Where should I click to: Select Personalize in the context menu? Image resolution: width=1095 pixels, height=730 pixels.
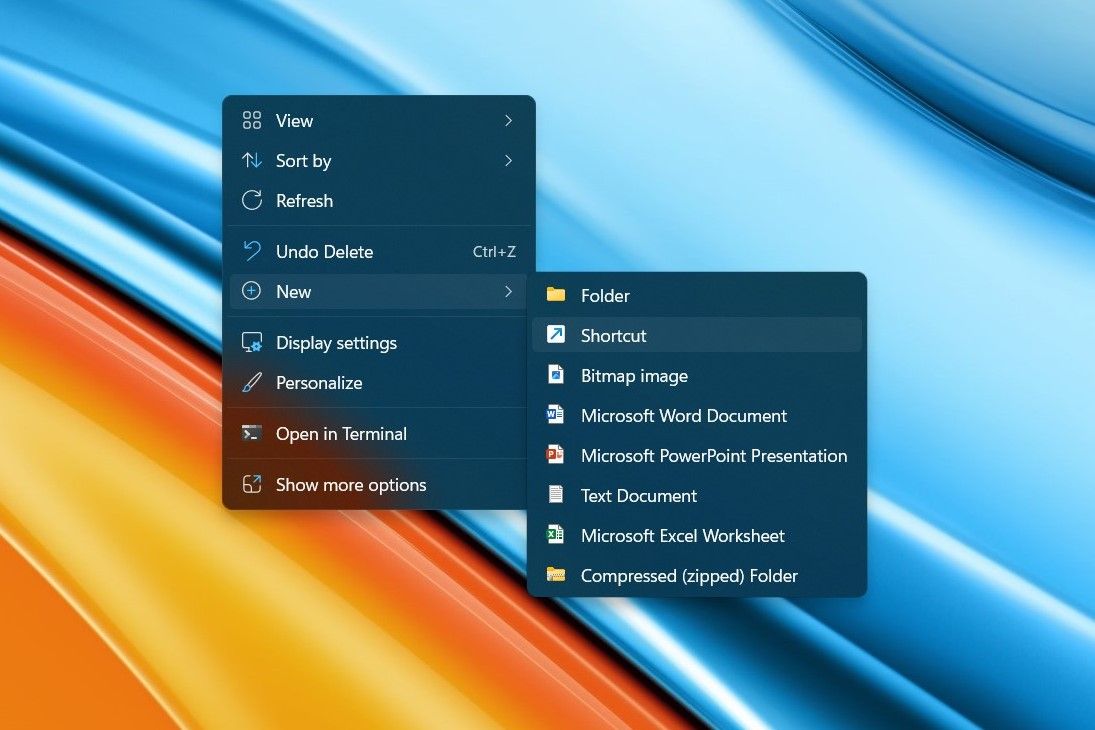coord(379,382)
